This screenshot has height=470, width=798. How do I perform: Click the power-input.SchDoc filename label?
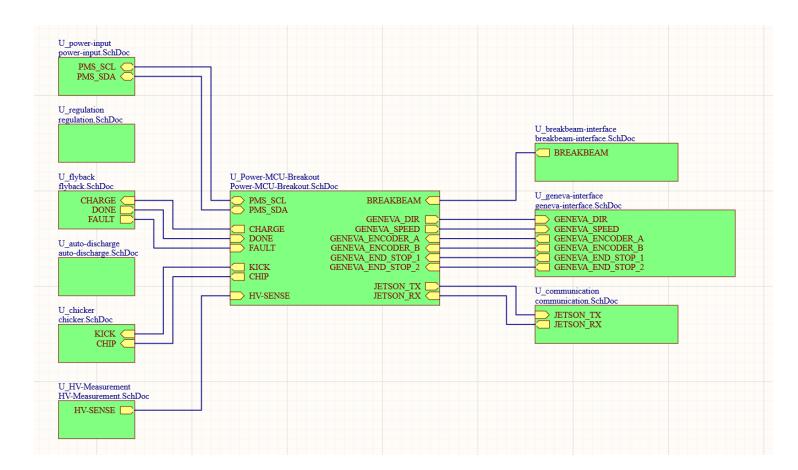tap(94, 52)
